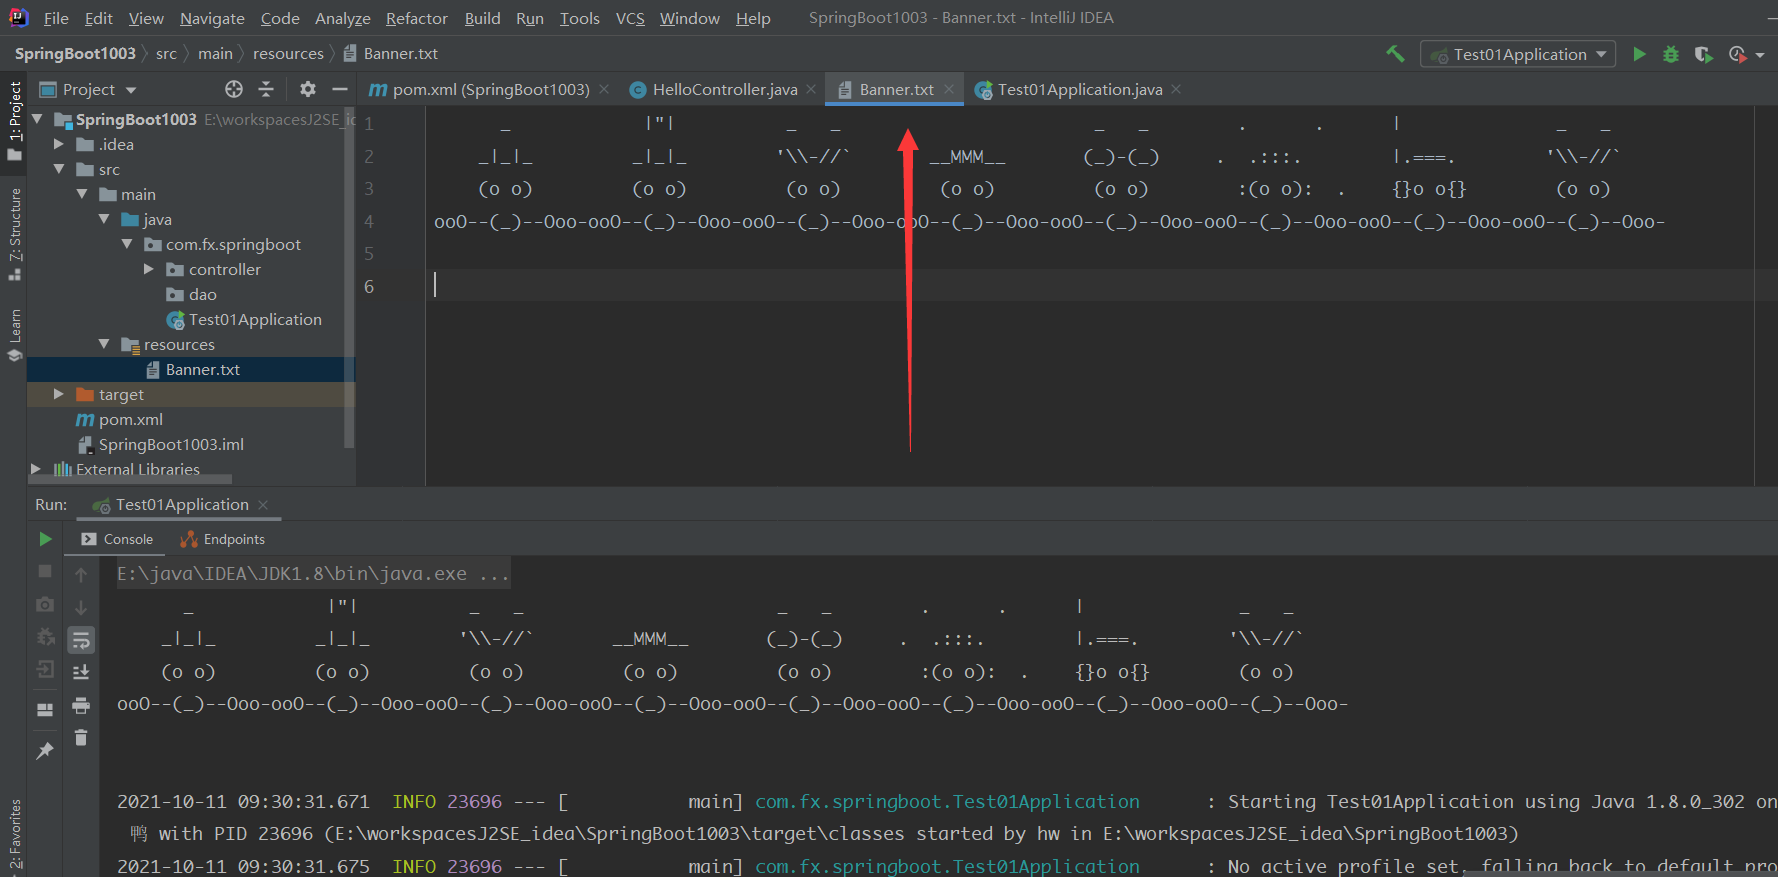Close the Test01Application run tab

point(263,505)
